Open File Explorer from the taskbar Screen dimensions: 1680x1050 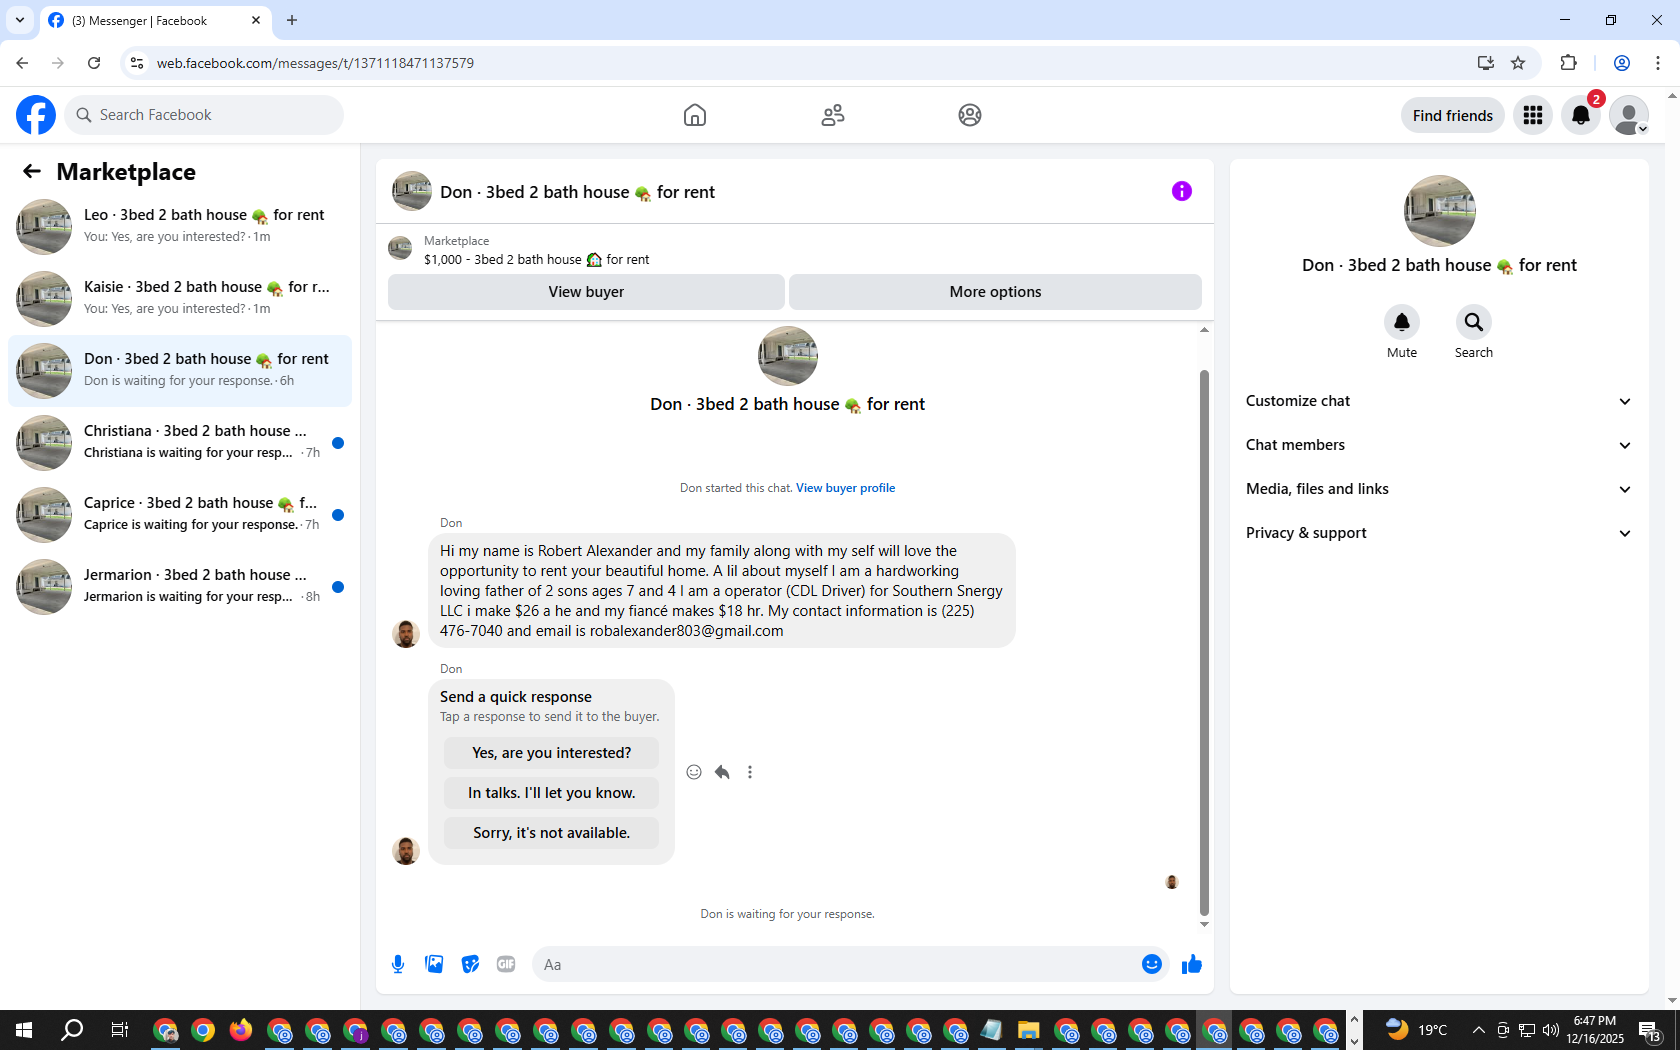[1028, 1030]
